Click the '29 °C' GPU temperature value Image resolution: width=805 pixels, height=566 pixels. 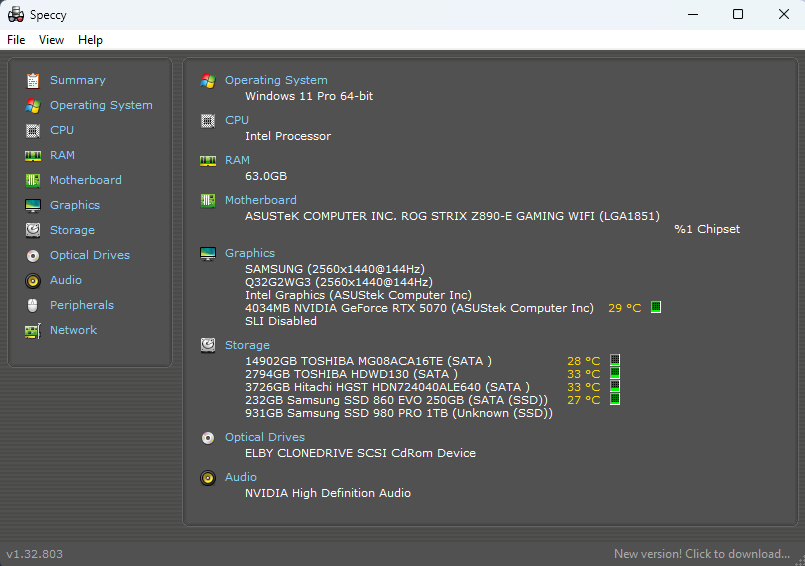pyautogui.click(x=625, y=308)
